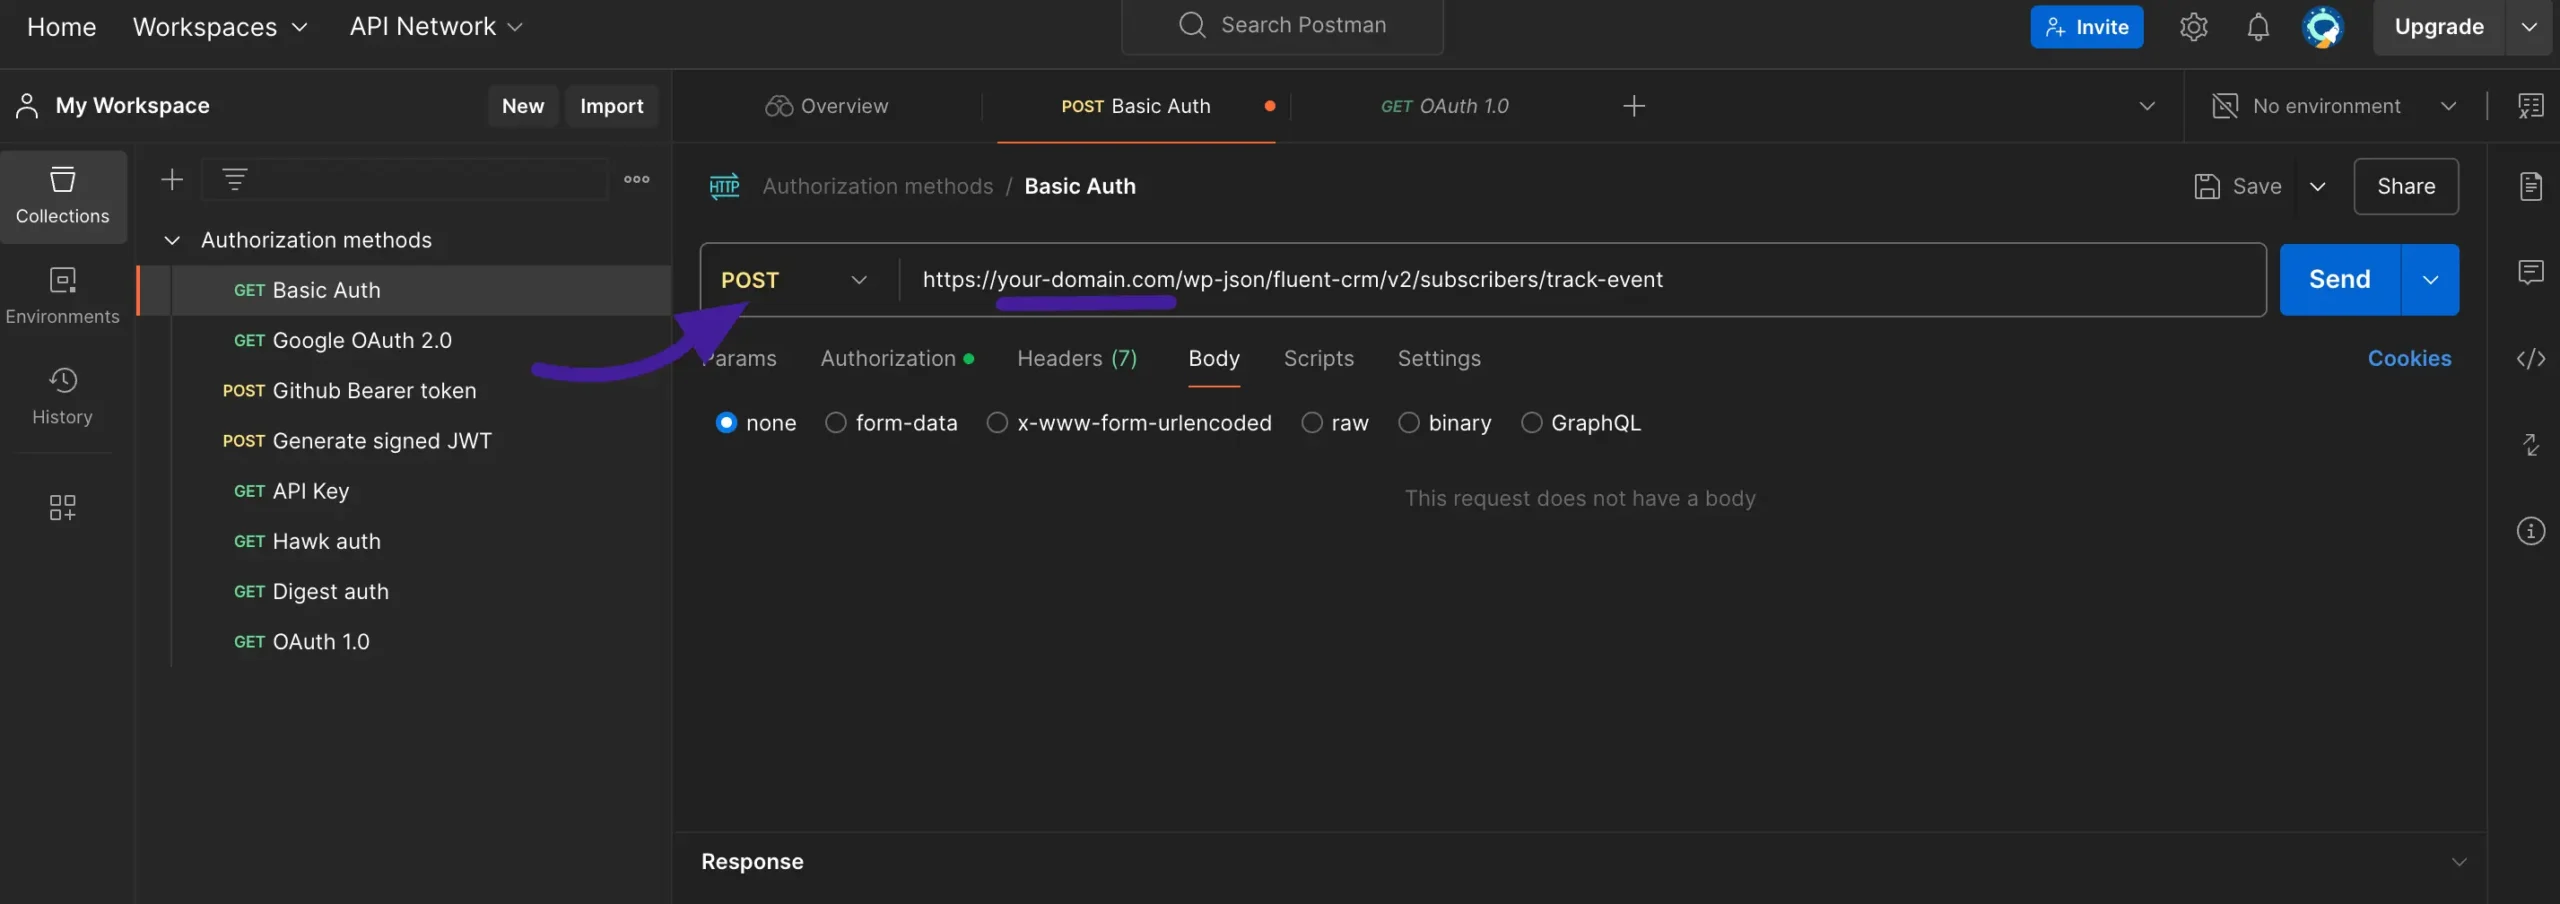The height and width of the screenshot is (904, 2560).
Task: Open the Scripts tab
Action: (x=1318, y=358)
